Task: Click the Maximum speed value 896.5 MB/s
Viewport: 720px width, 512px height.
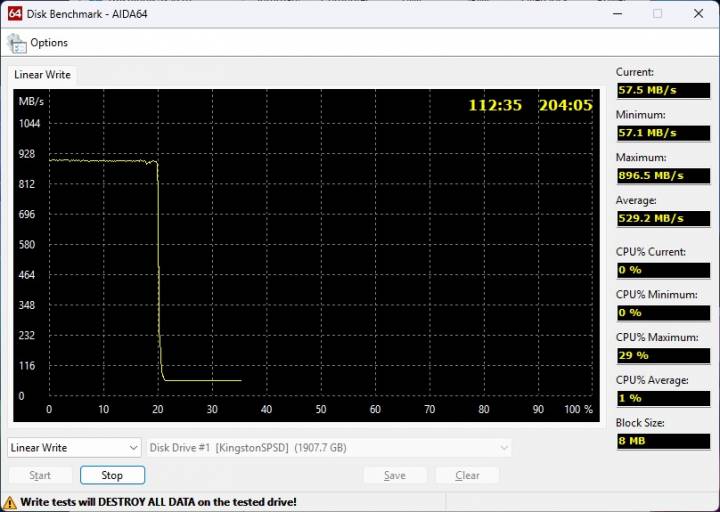Action: tap(662, 175)
